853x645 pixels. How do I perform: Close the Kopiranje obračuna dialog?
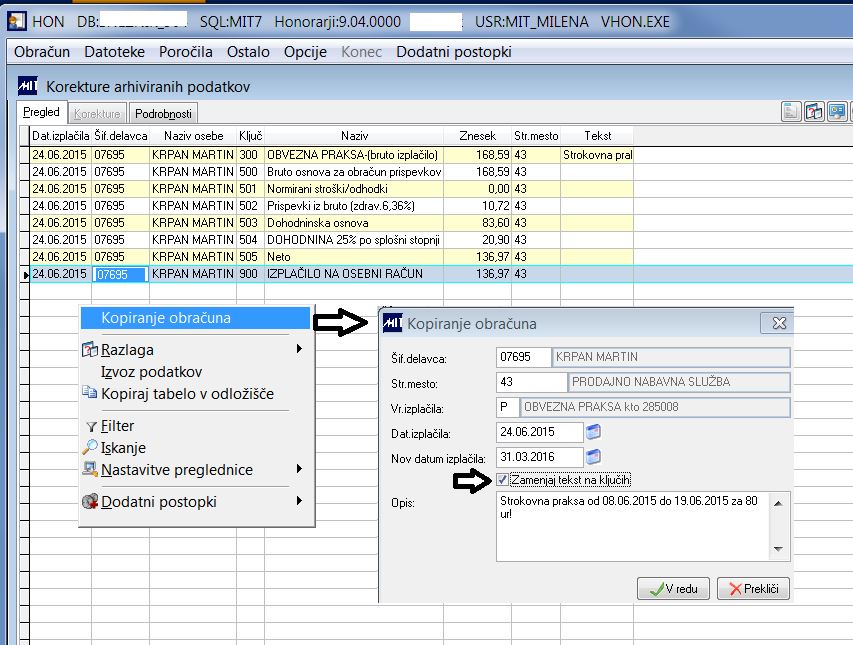click(779, 323)
